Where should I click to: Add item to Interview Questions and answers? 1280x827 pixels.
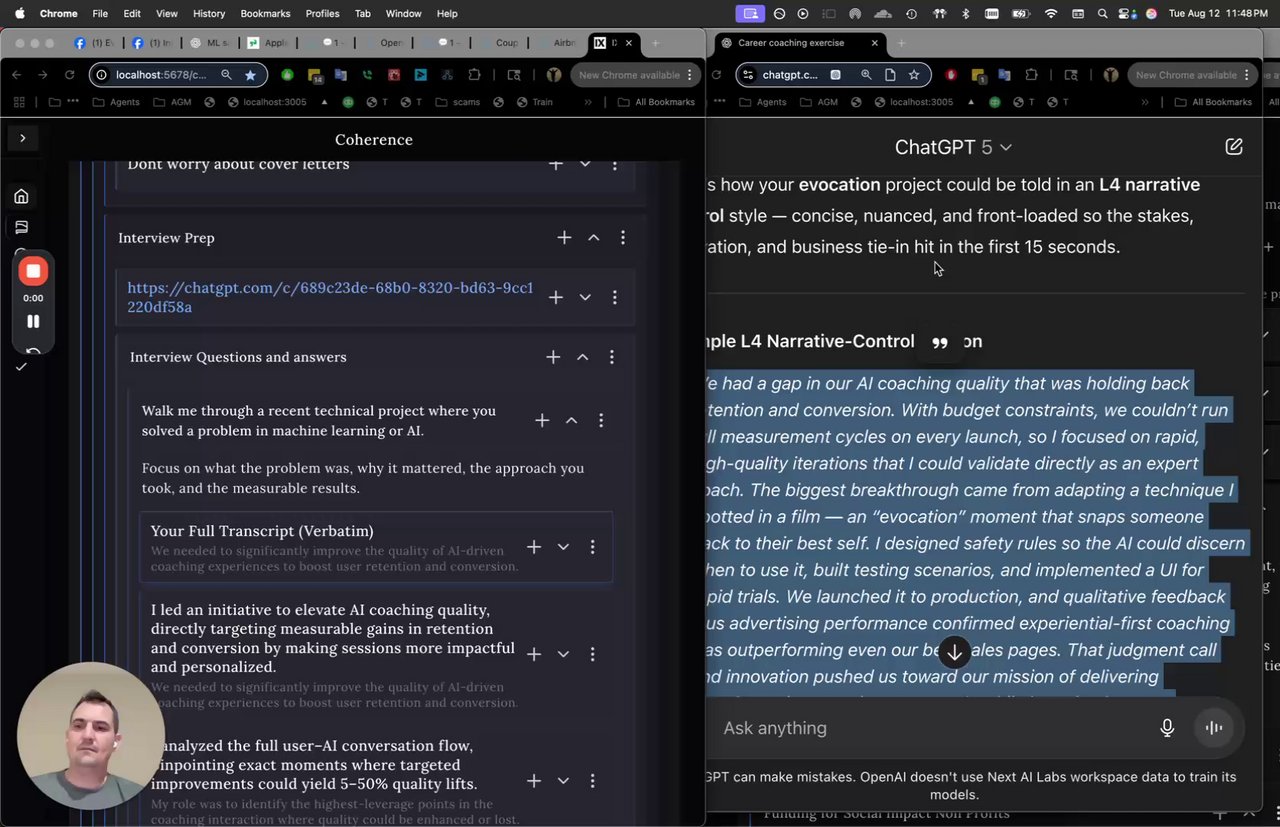click(x=553, y=357)
